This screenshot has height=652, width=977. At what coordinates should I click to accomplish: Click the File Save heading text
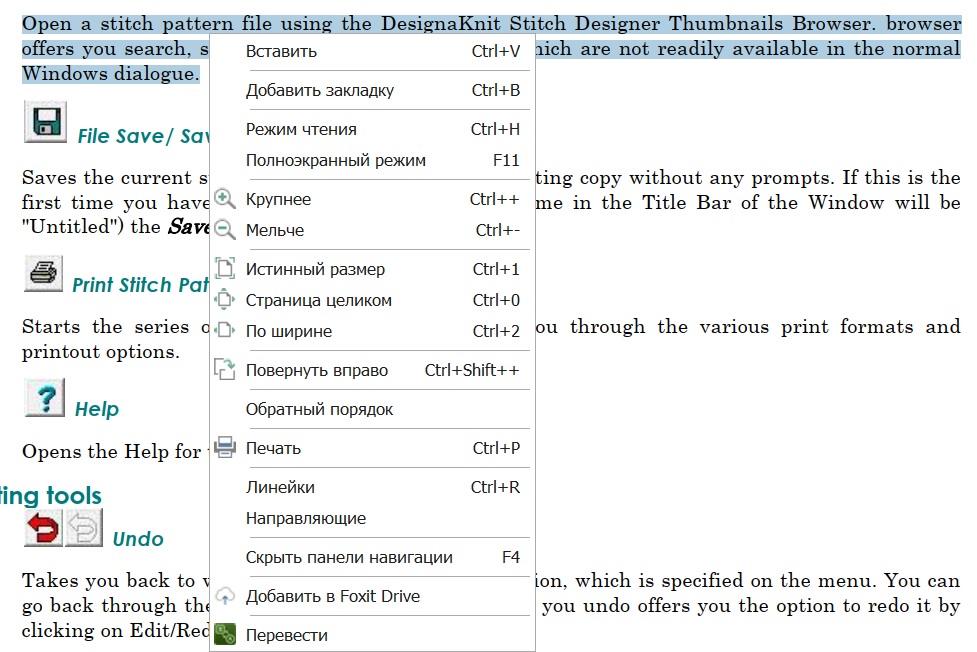tap(143, 136)
